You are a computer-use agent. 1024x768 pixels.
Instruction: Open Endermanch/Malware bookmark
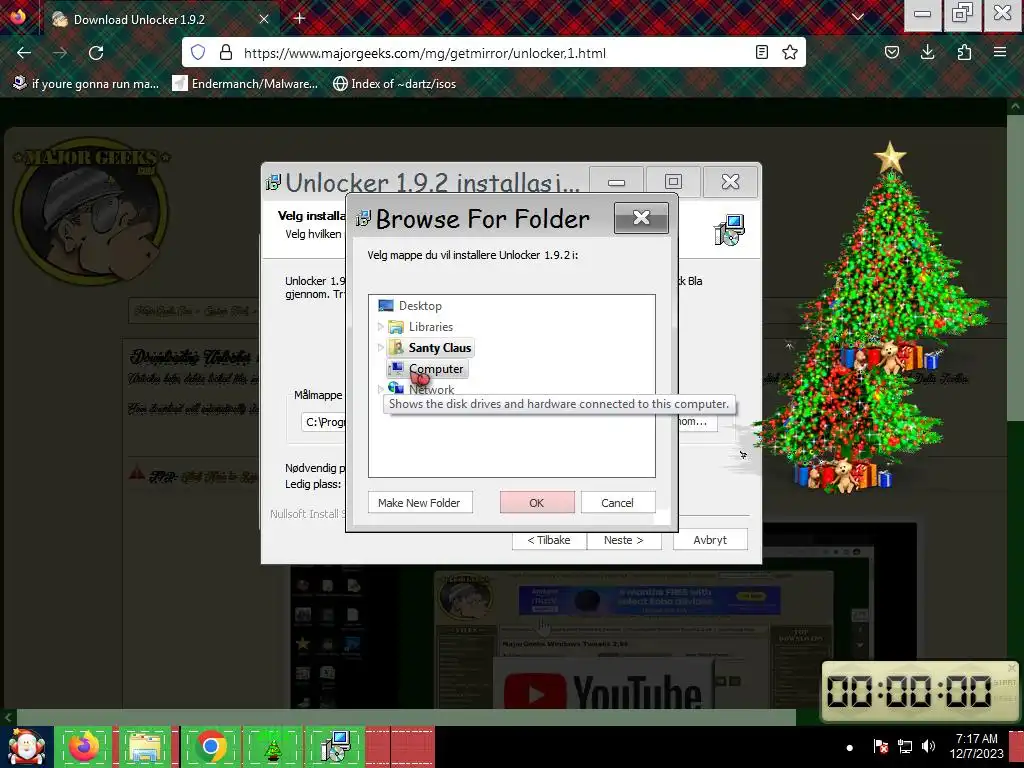[x=245, y=84]
